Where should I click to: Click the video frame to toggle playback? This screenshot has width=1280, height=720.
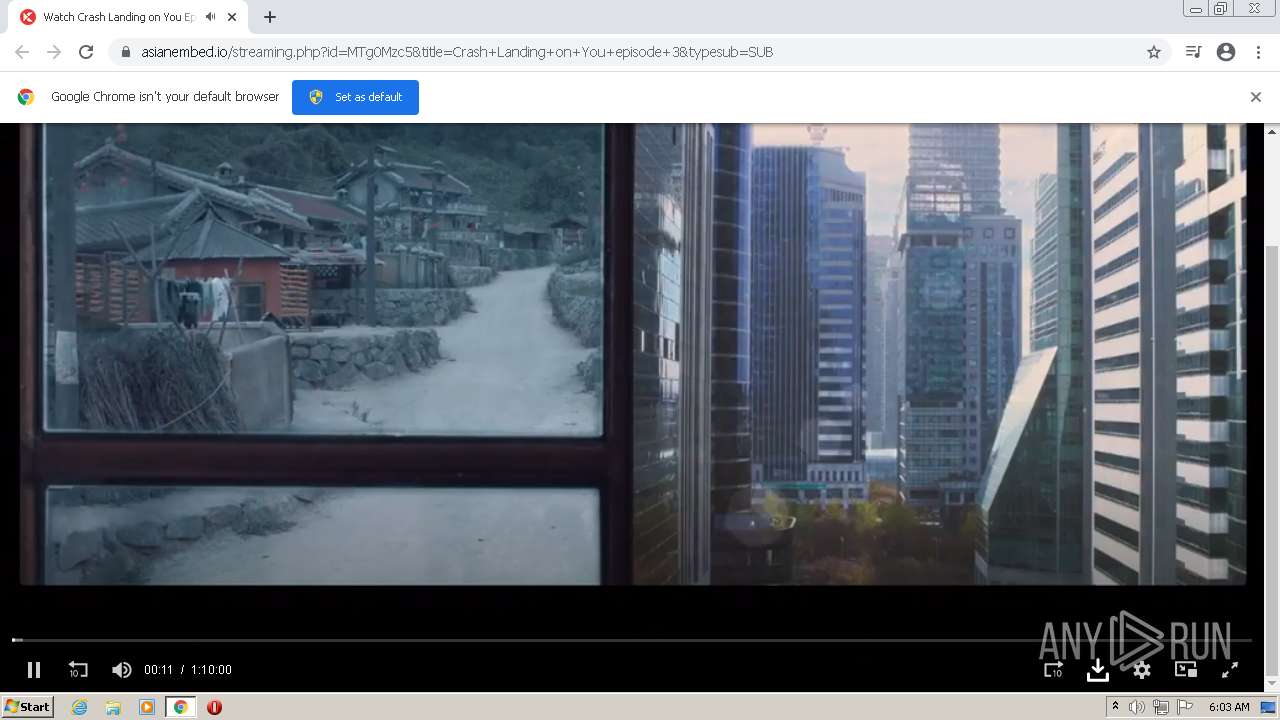click(633, 354)
